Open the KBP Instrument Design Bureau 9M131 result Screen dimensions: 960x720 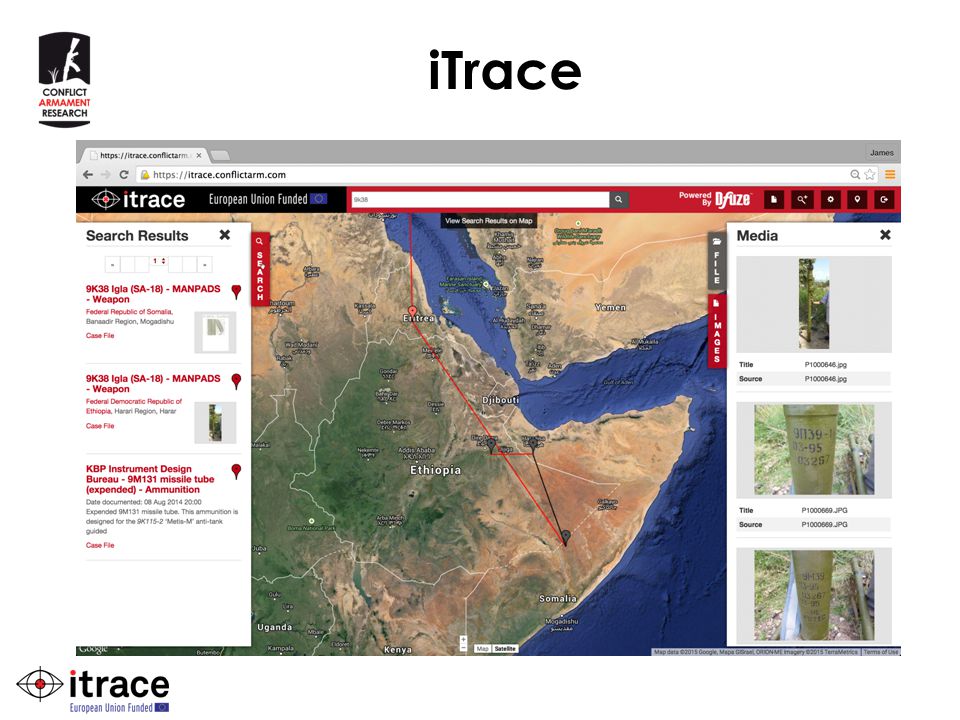coord(150,479)
